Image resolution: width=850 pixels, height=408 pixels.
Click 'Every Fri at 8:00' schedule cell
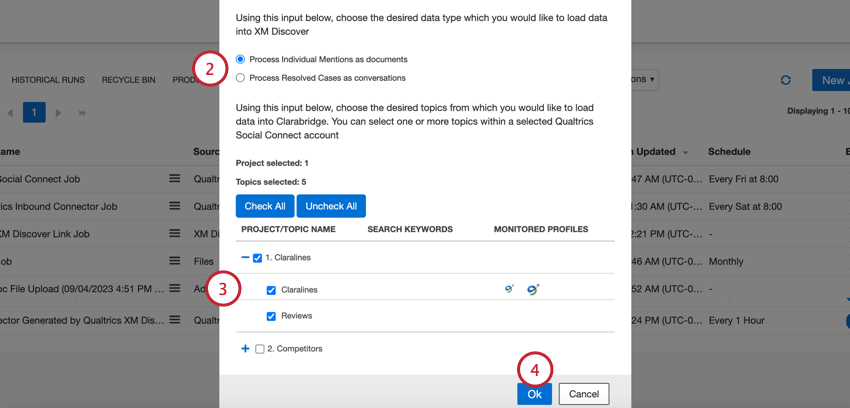(x=744, y=179)
